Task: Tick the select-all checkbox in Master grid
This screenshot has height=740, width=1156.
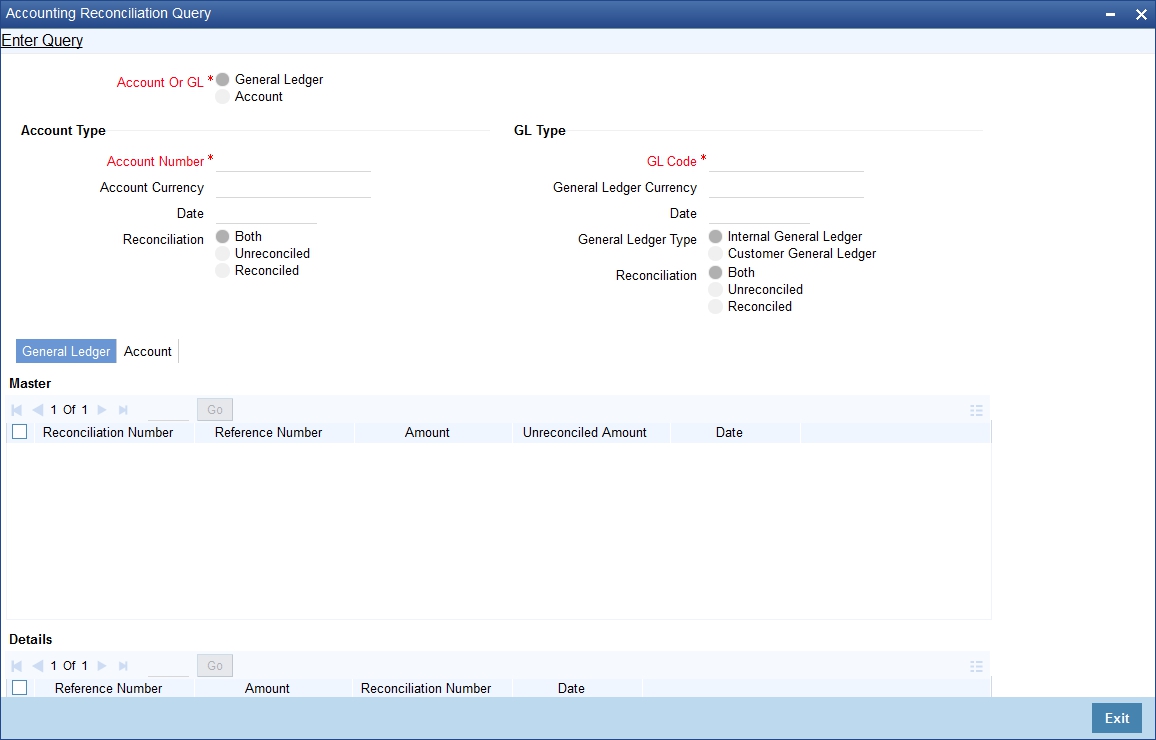Action: pos(19,432)
